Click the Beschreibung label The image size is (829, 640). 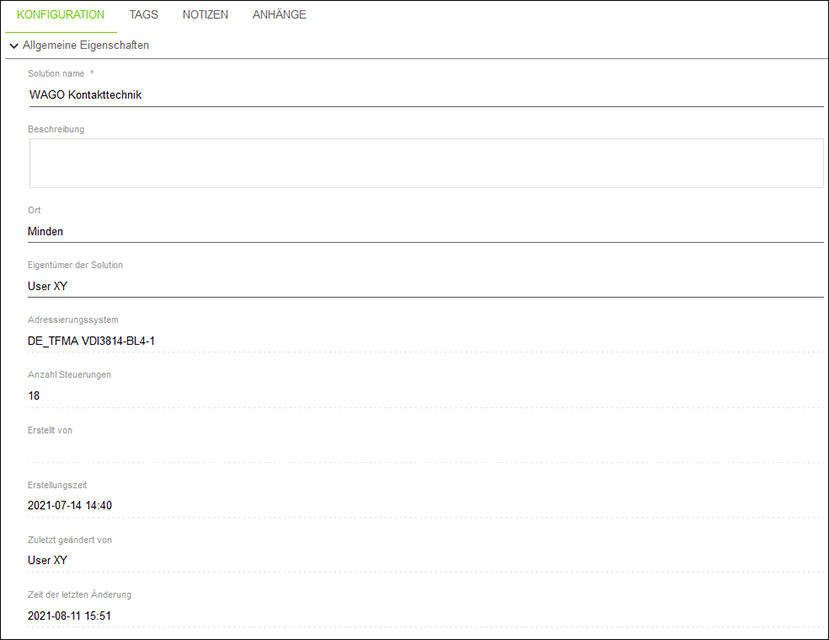coord(56,129)
